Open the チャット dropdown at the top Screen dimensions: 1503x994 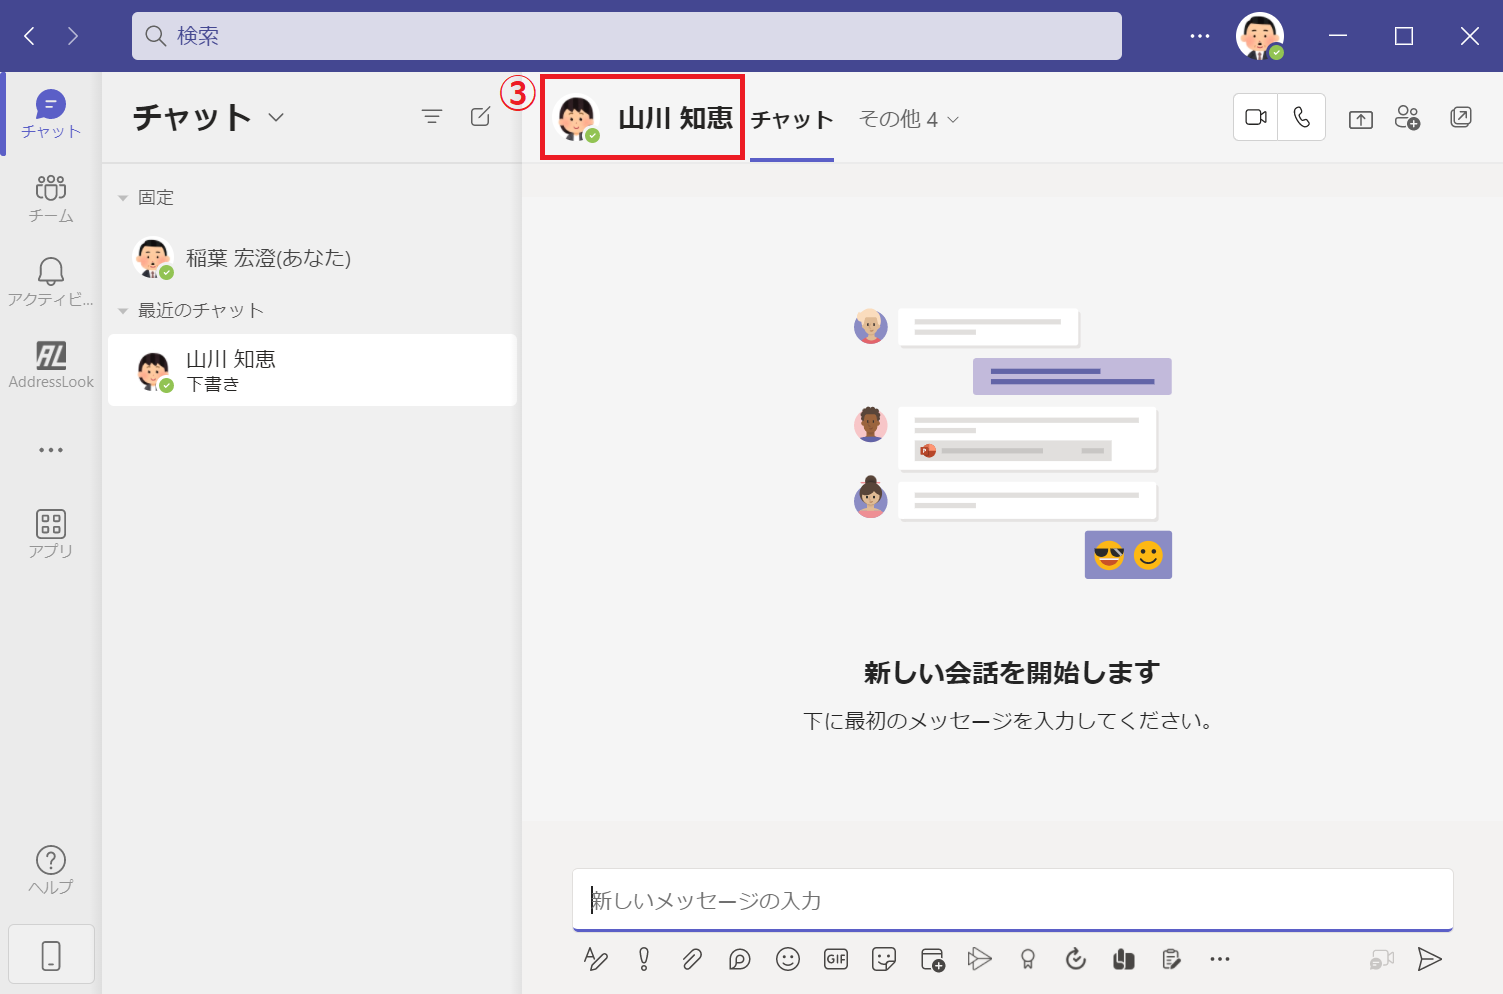click(276, 117)
